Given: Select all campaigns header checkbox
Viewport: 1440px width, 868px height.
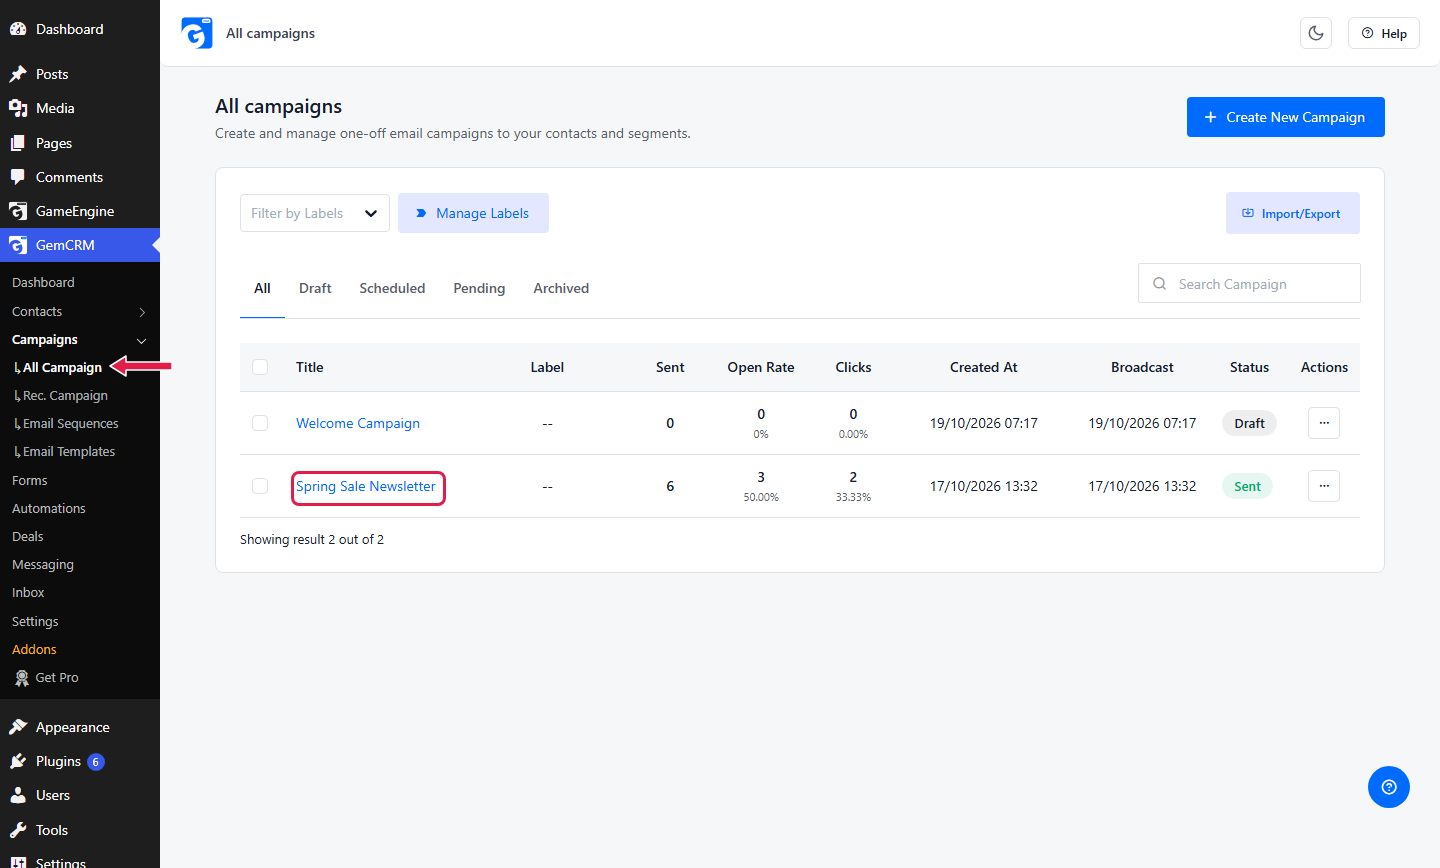Looking at the screenshot, I should (x=260, y=367).
